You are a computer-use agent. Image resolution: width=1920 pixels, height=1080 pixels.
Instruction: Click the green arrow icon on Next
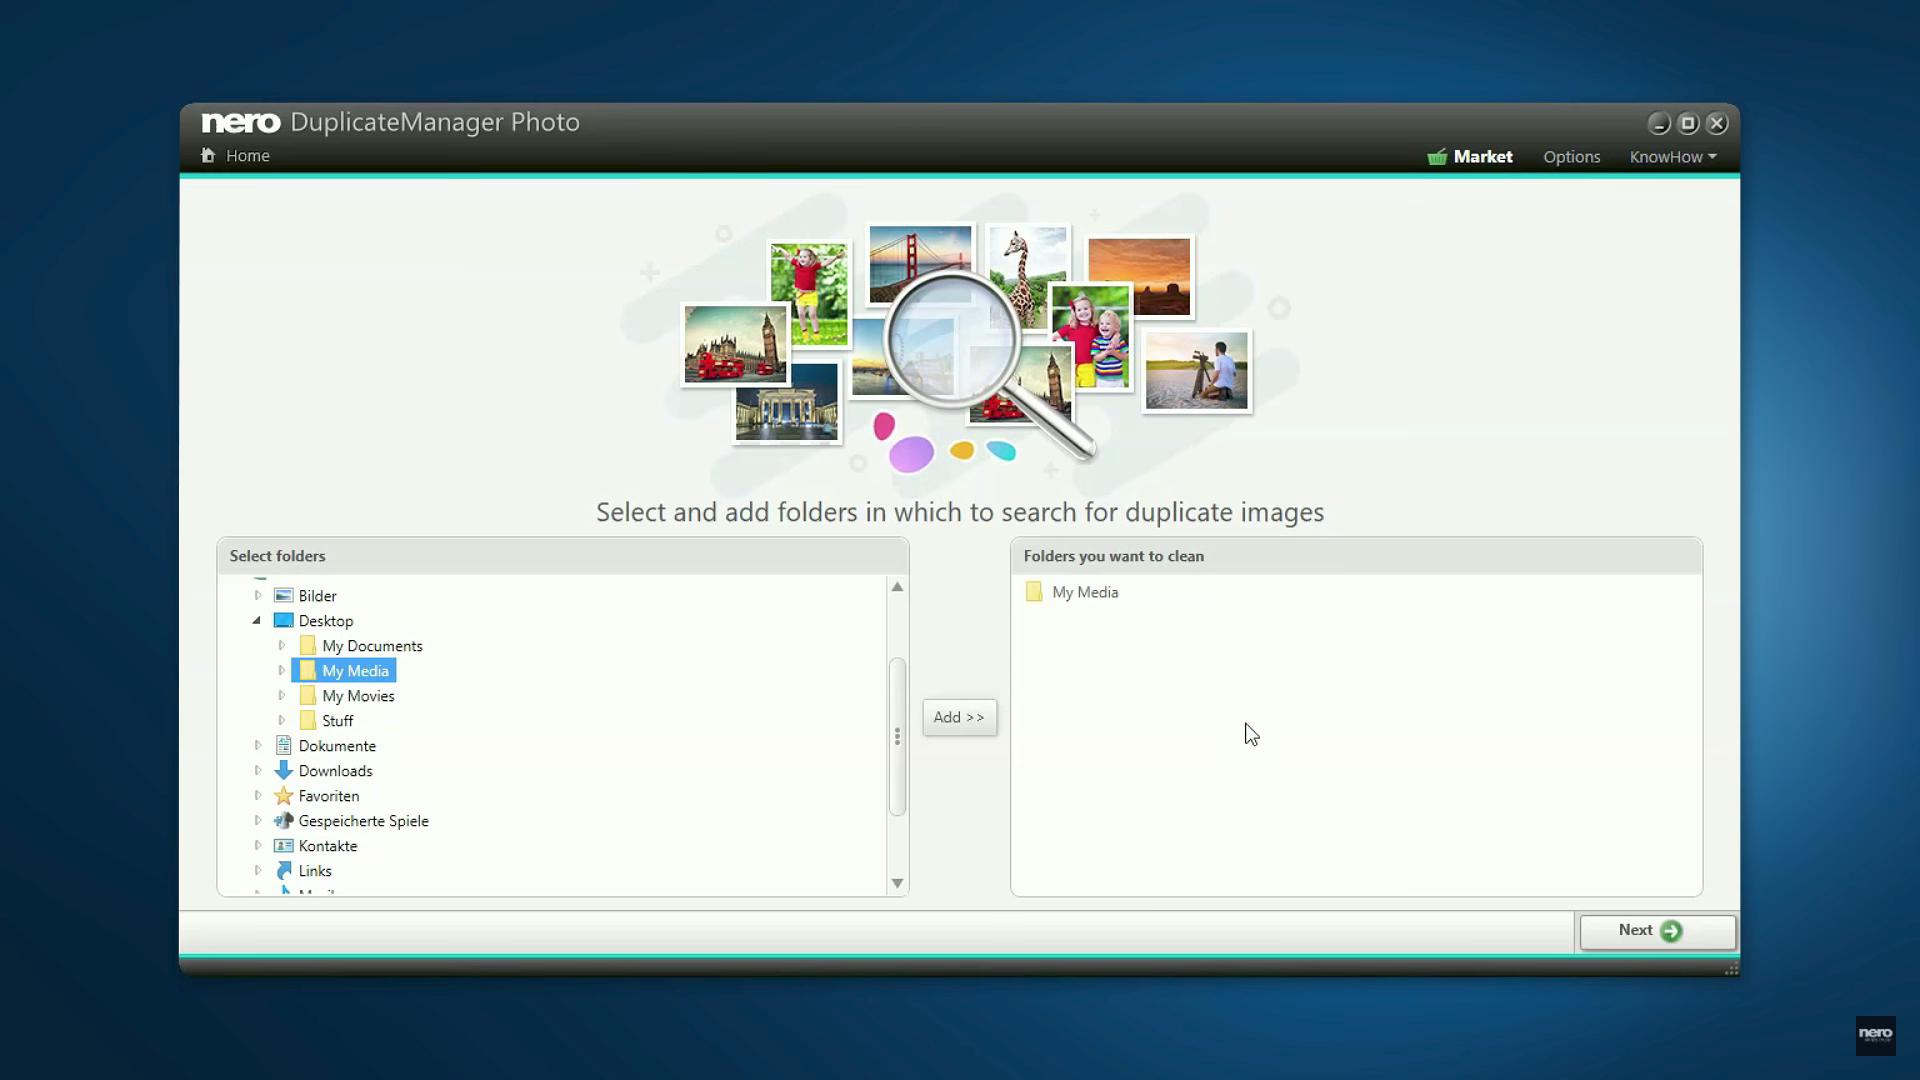[x=1671, y=931]
